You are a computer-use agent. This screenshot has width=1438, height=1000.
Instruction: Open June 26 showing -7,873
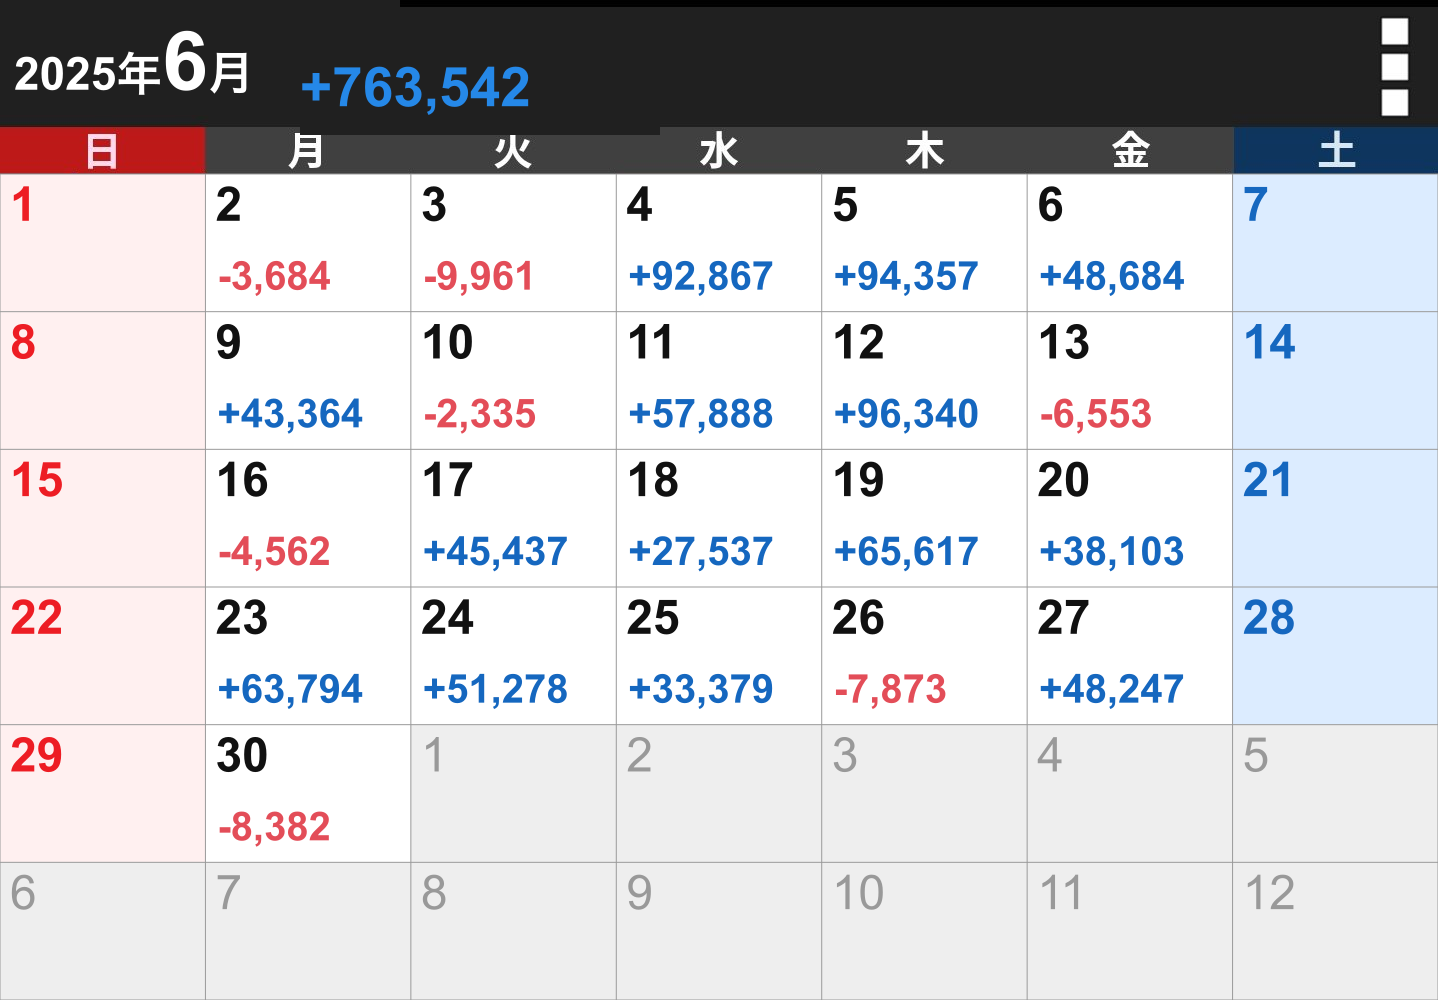click(x=925, y=656)
